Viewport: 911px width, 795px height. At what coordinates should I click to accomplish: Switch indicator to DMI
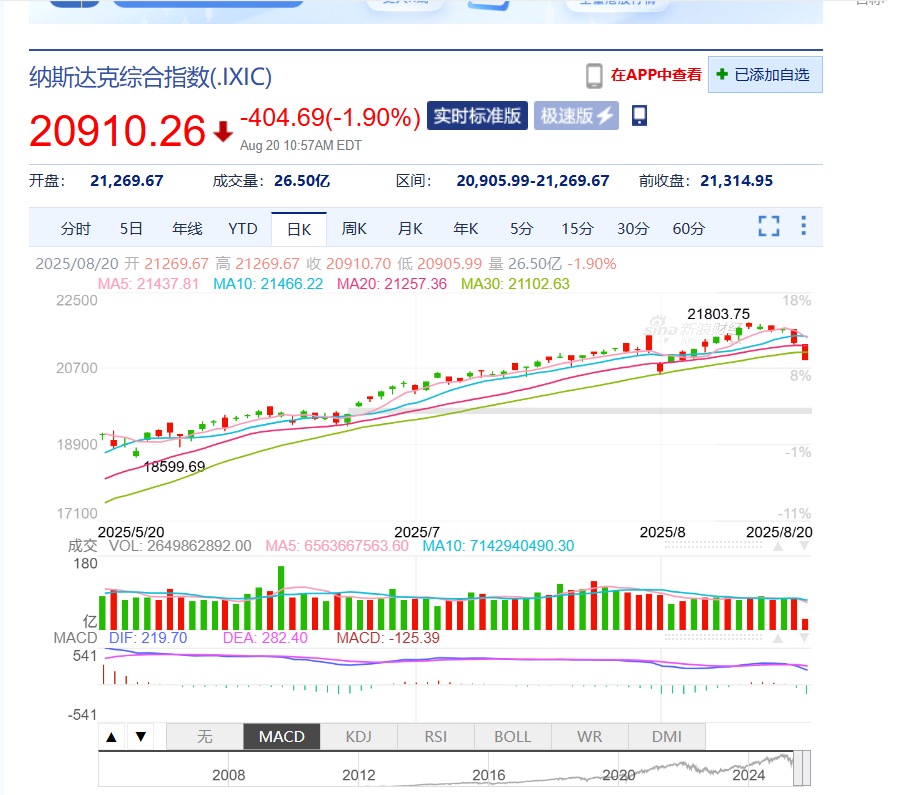coord(667,737)
